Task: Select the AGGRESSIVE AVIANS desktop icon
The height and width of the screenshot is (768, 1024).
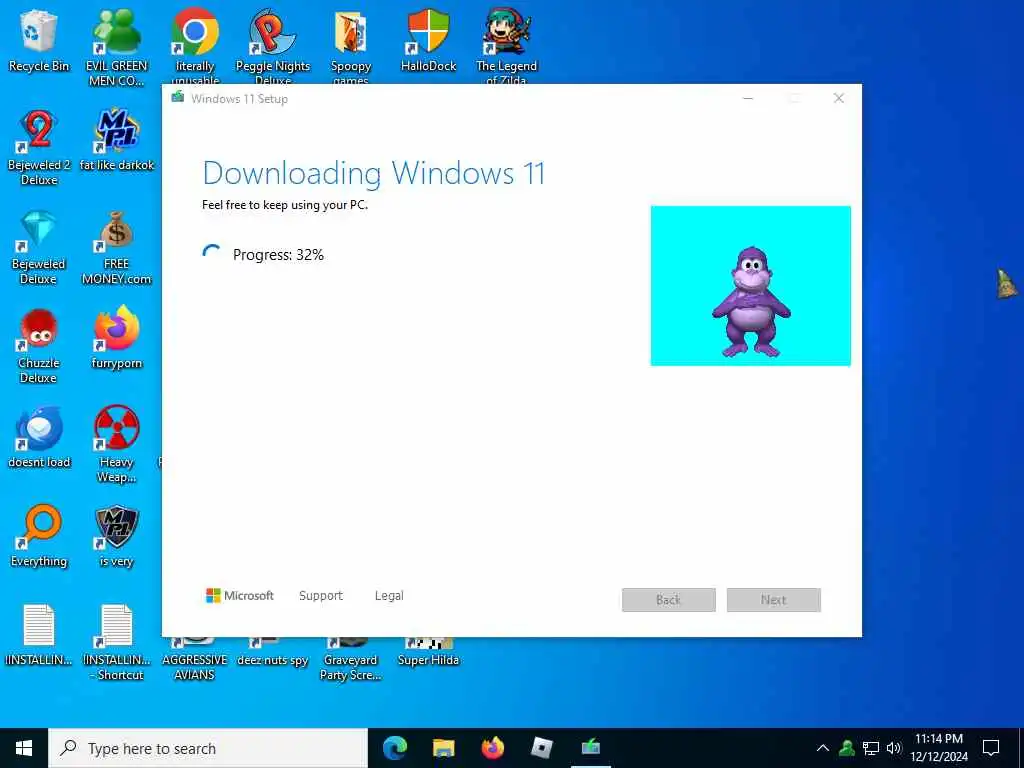Action: 195,660
